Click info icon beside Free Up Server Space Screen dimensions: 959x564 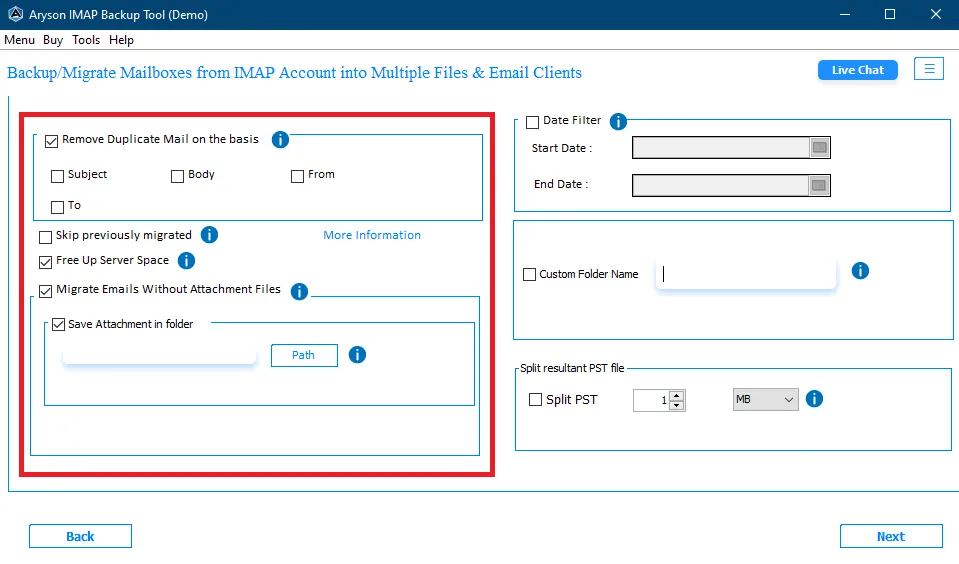(x=186, y=261)
